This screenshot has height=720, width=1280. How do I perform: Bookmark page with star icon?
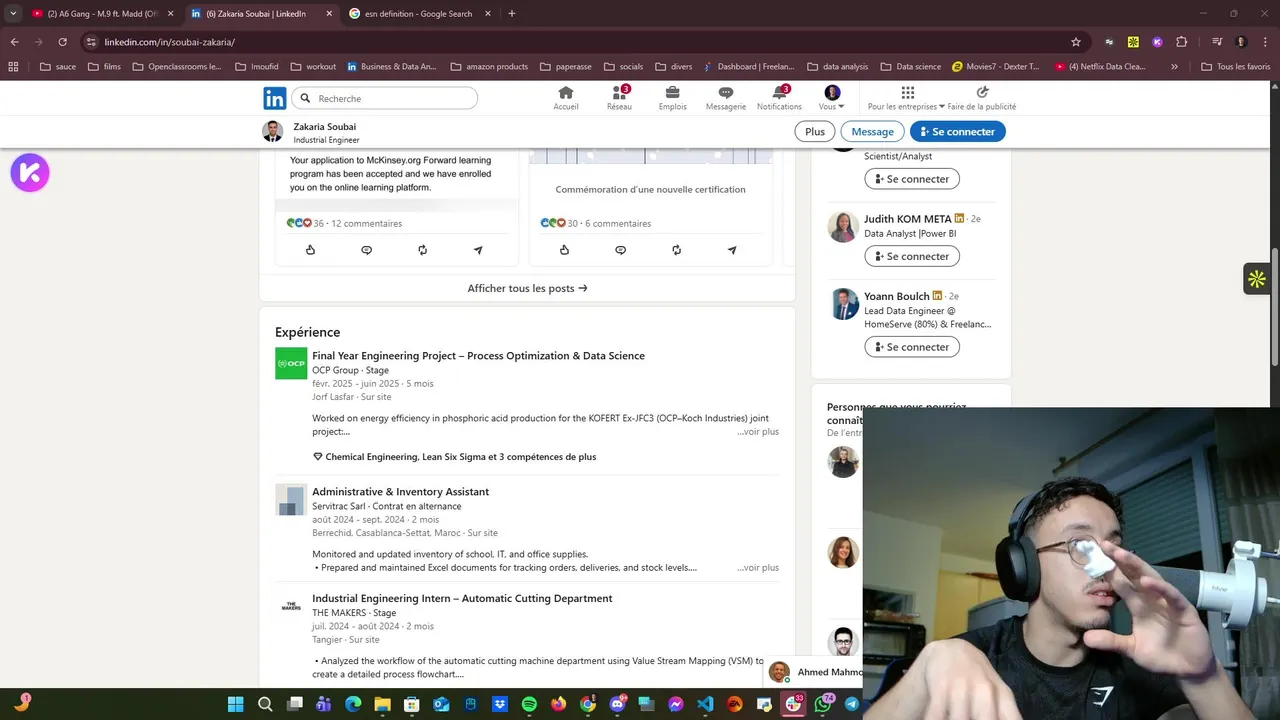(1076, 42)
